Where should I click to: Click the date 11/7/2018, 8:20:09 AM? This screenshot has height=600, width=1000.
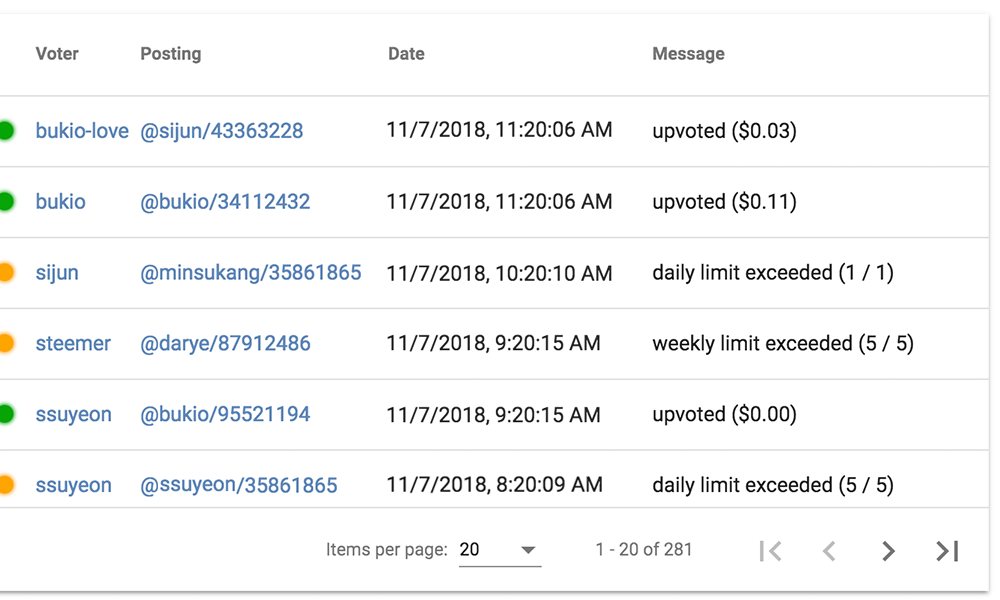coord(495,485)
